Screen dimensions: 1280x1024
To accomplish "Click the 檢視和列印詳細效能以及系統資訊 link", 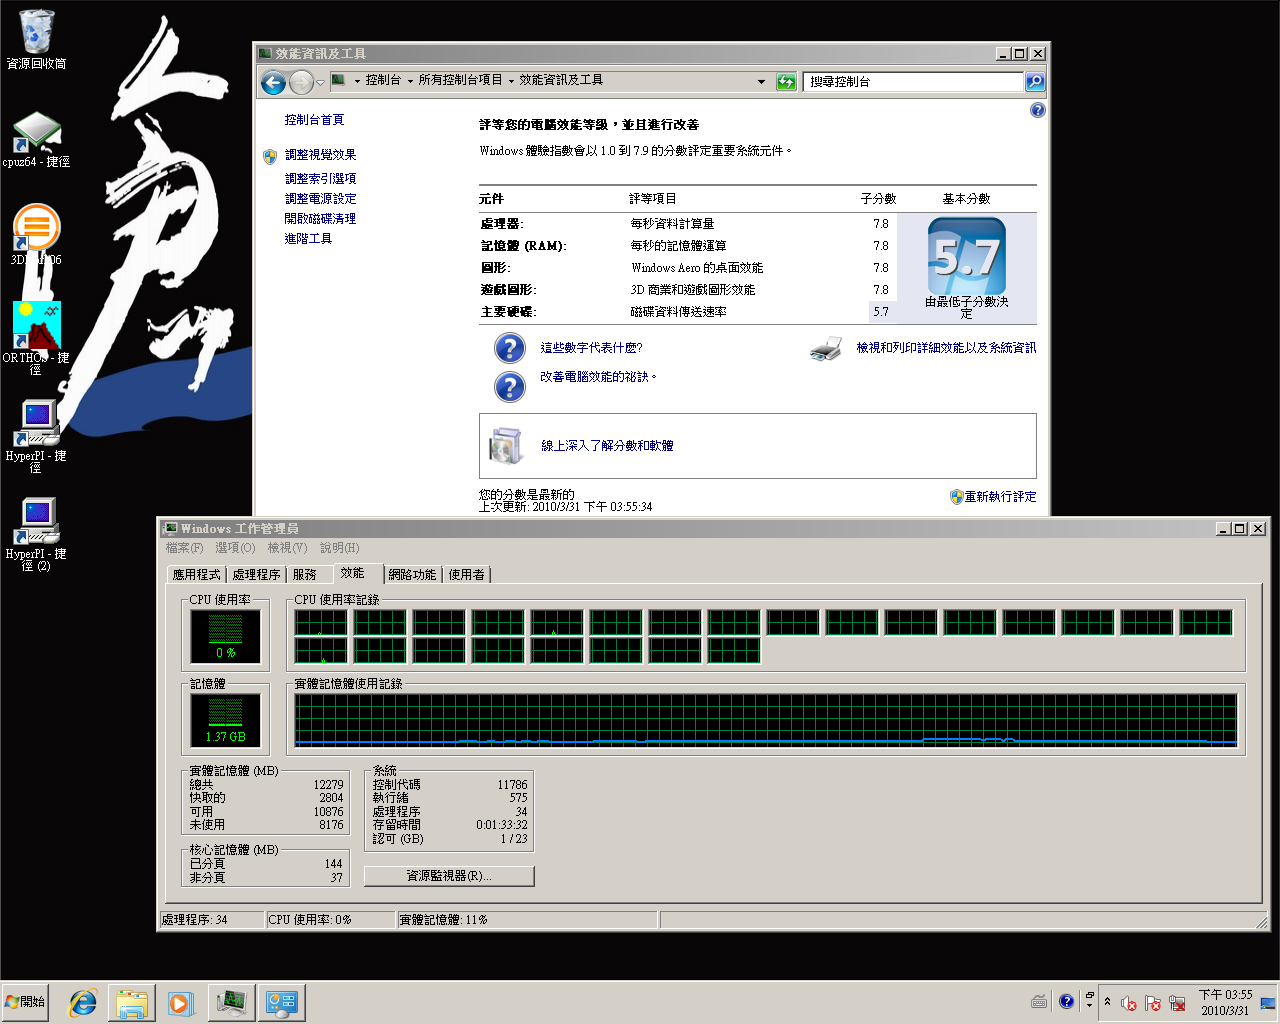I will (946, 348).
